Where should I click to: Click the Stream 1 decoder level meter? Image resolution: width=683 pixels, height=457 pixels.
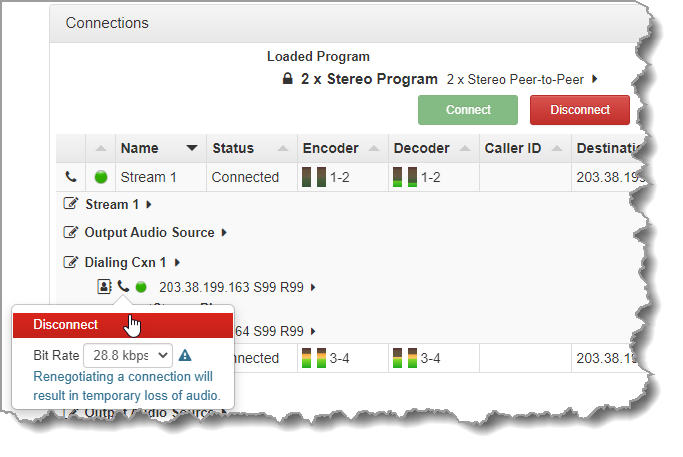404,178
